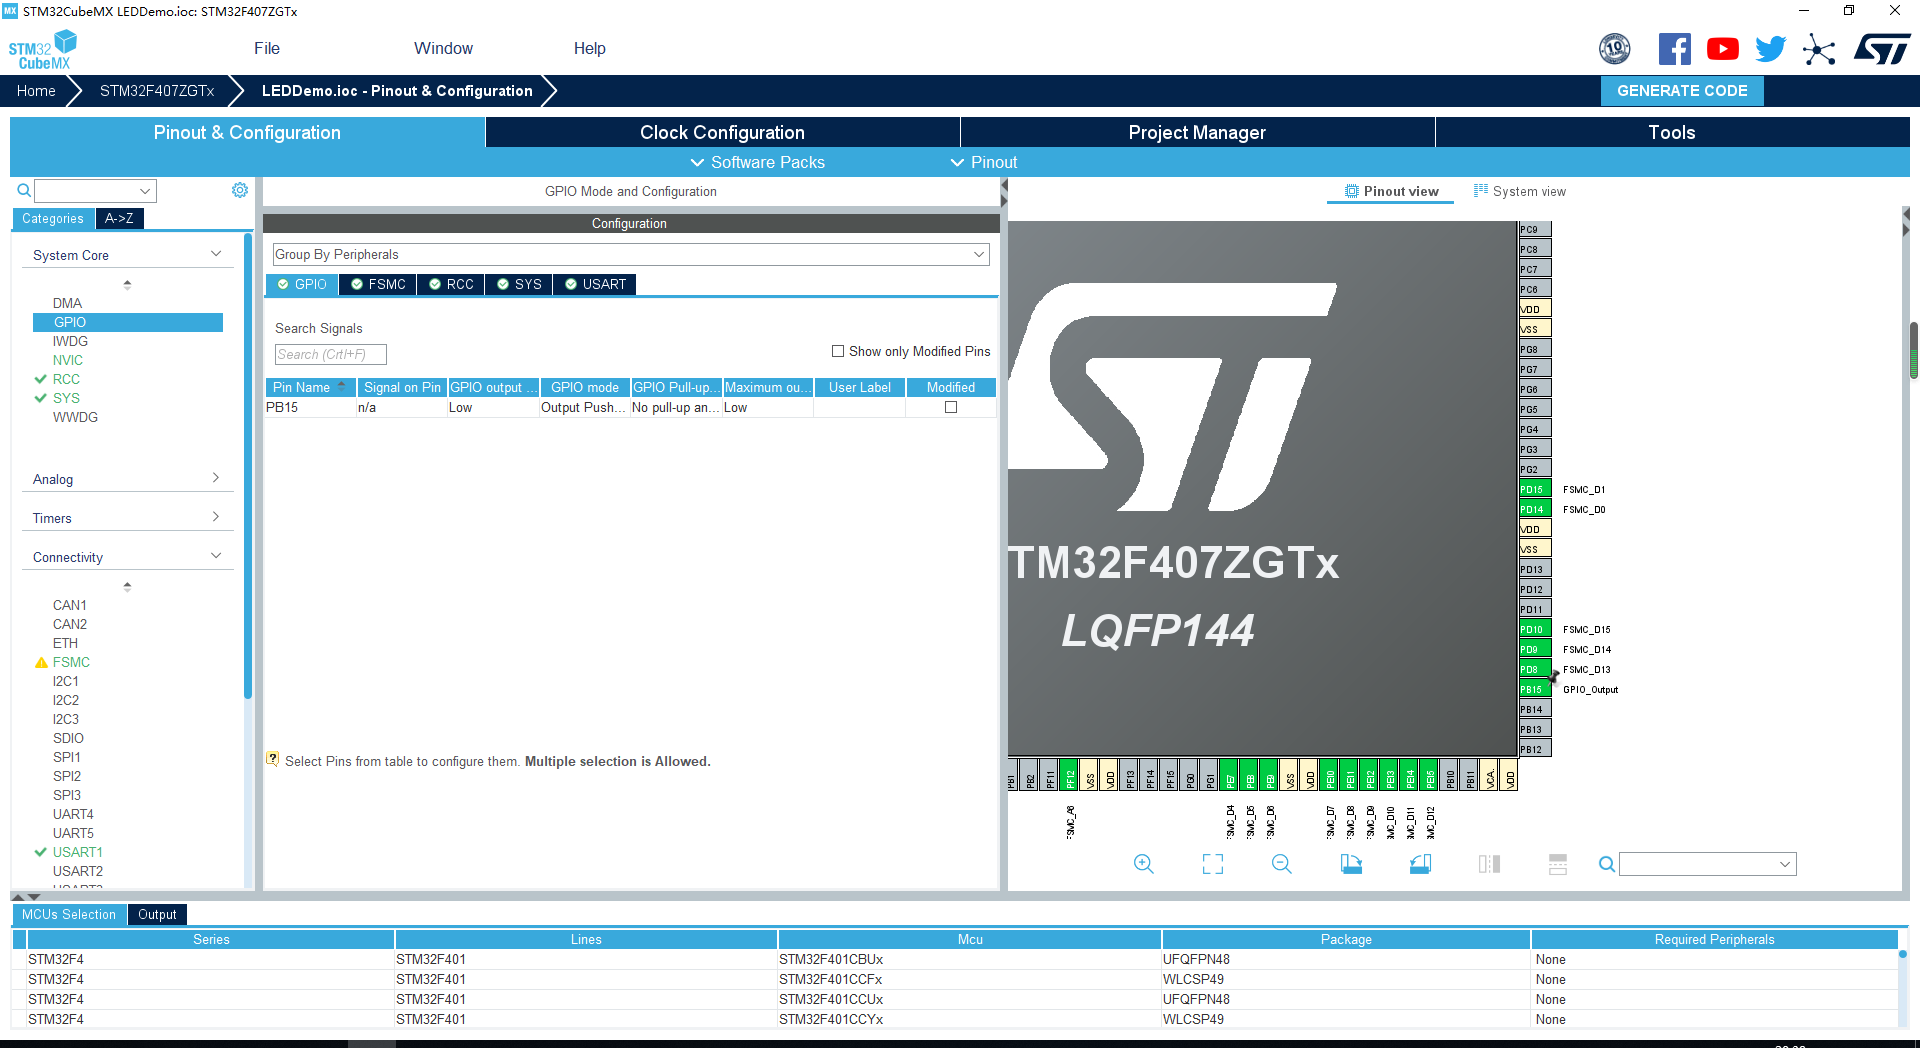This screenshot has height=1048, width=1920.
Task: Select USART1 in Connectivity list
Action: tap(78, 852)
